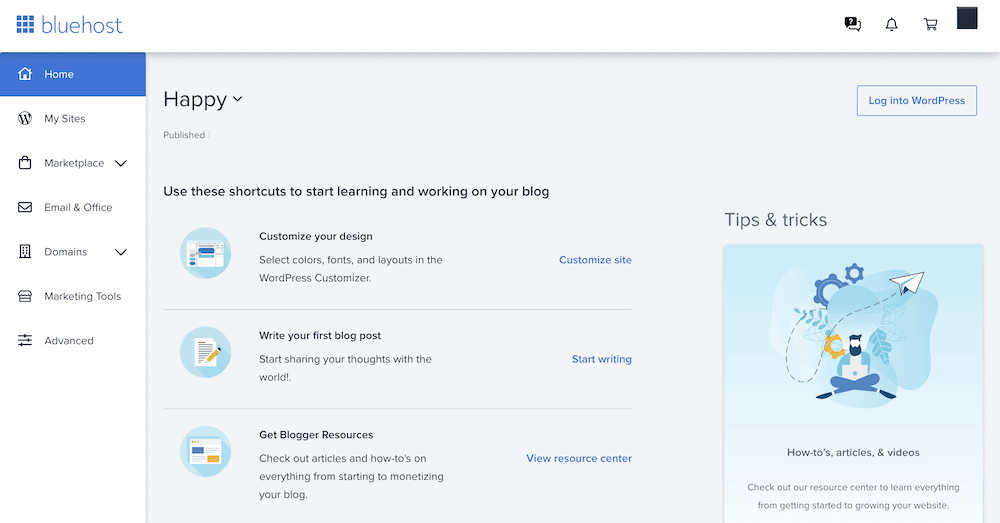Image resolution: width=1000 pixels, height=523 pixels.
Task: Click the 'Get Blogger Resources' heading
Action: point(316,435)
